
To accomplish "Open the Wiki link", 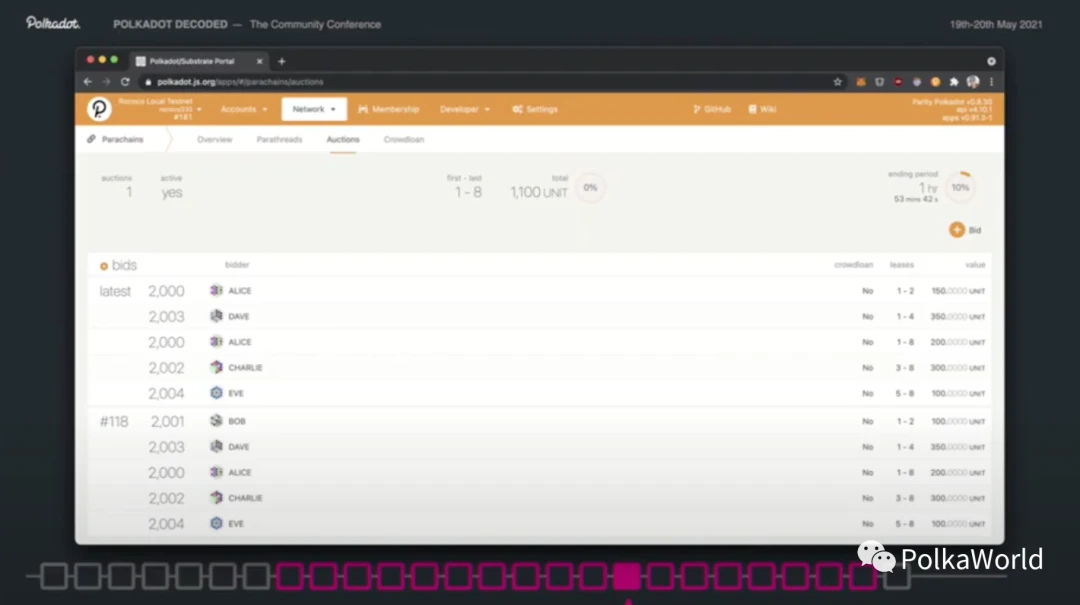I will point(762,109).
